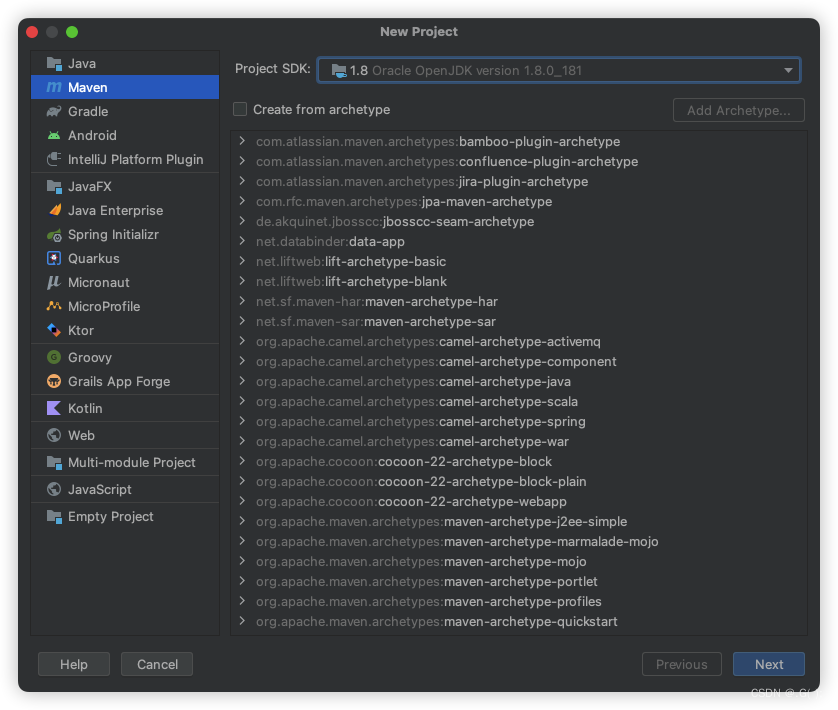Viewport: 838px width, 710px height.
Task: Click the Kotlin K icon
Action: 54,408
